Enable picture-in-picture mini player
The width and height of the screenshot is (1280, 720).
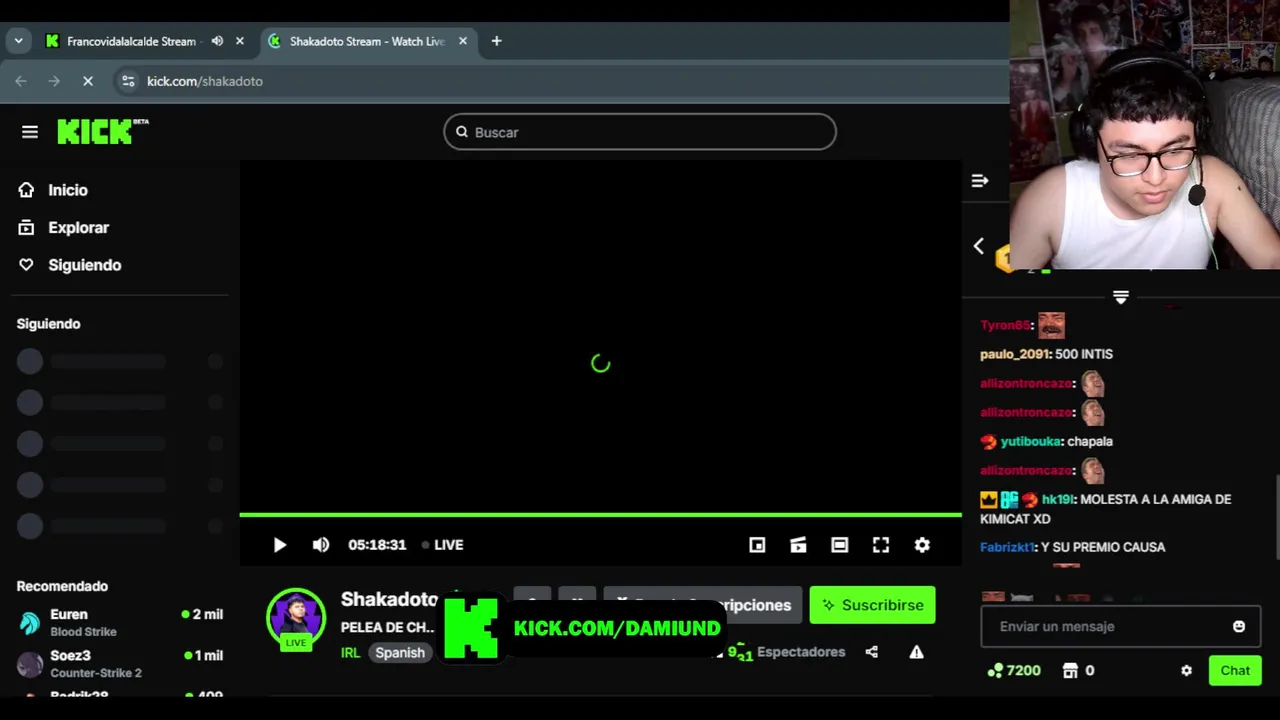[757, 545]
